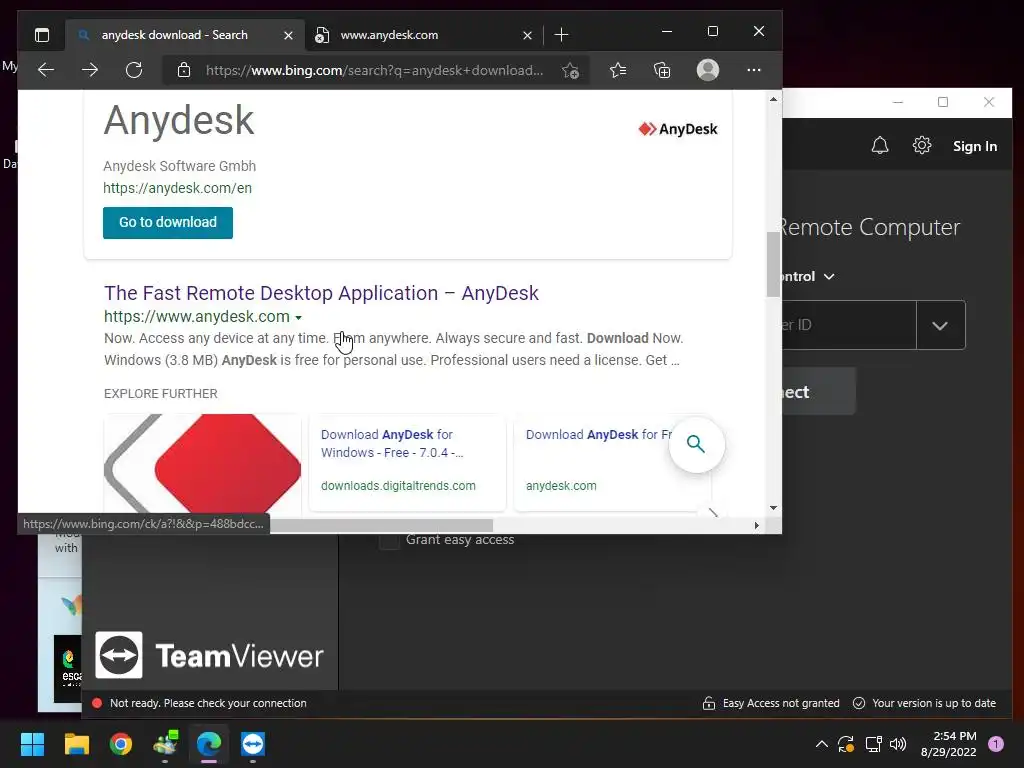Click the address bar URL field

point(374,71)
